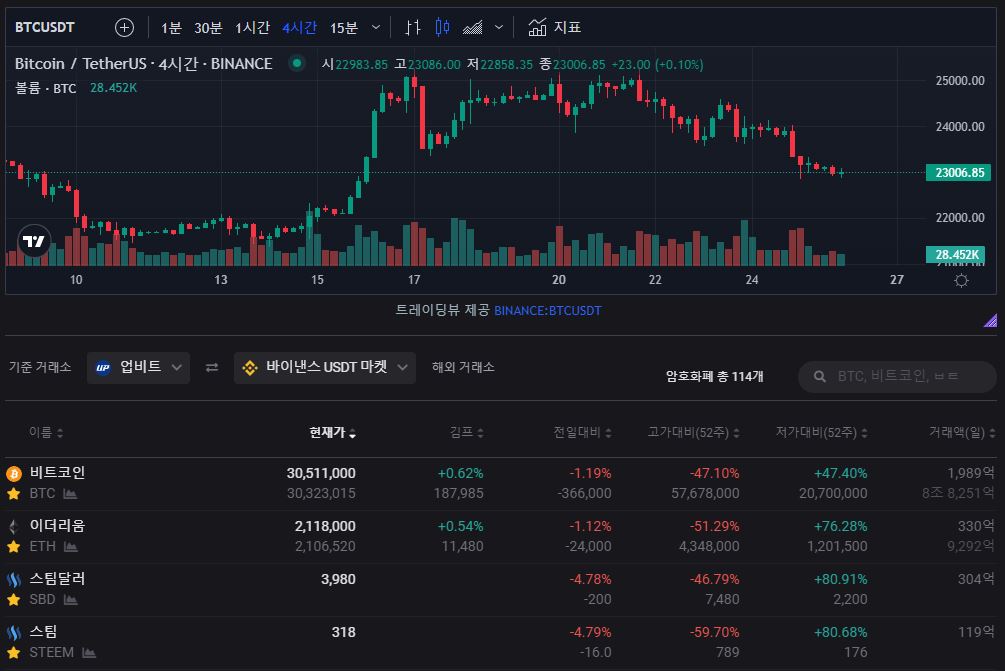Toggle favorite star for BTC

pyautogui.click(x=13, y=493)
